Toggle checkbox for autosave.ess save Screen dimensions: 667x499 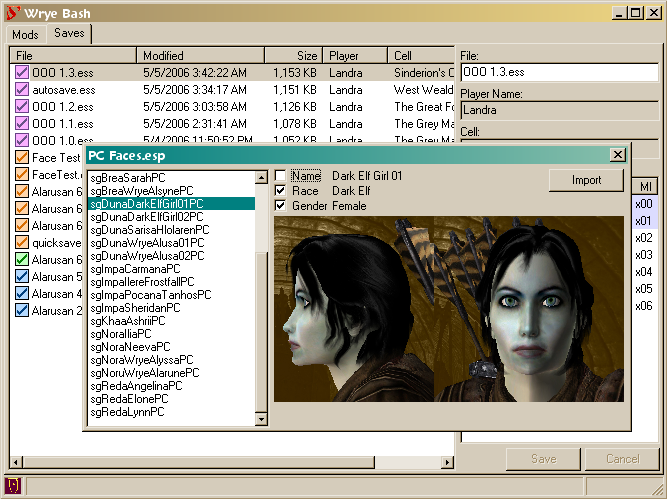click(x=22, y=89)
